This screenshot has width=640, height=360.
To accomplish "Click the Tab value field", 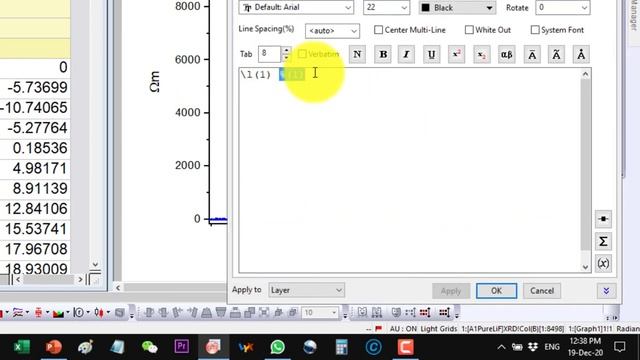I will [269, 54].
